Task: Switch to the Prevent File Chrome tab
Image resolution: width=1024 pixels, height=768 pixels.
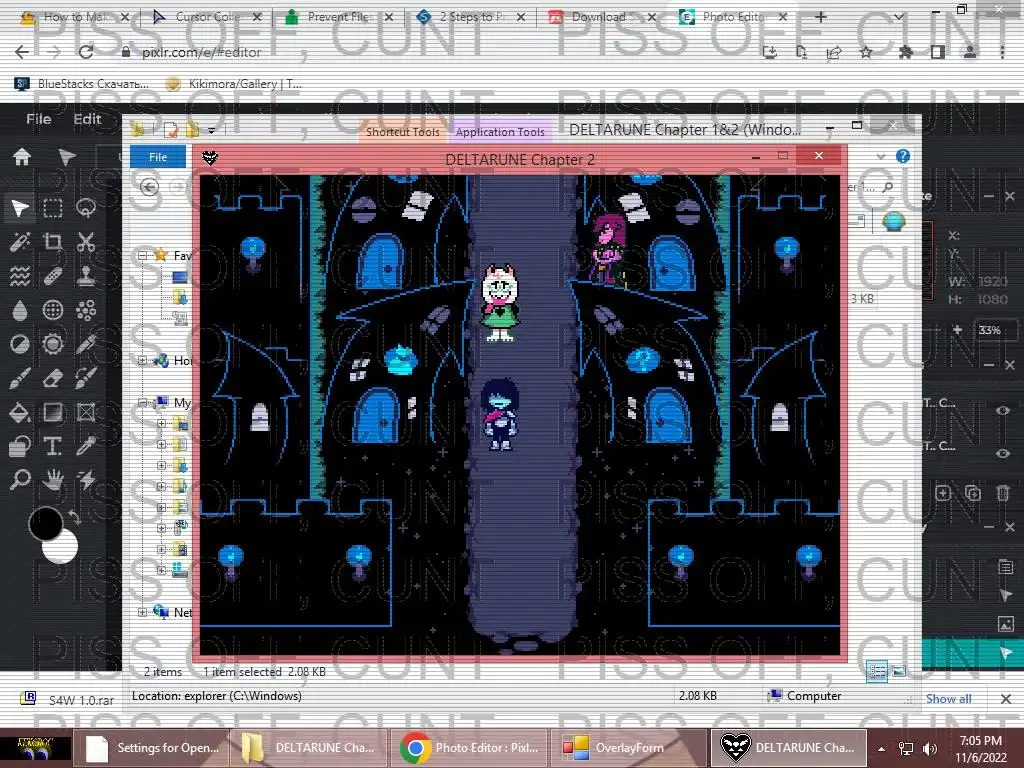Action: click(x=338, y=17)
